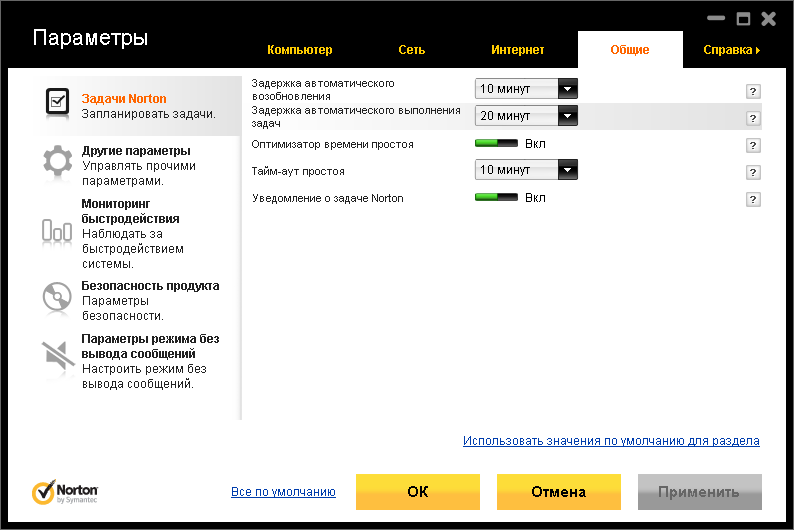Open the Тайм-аут простоя dropdown

point(526,170)
